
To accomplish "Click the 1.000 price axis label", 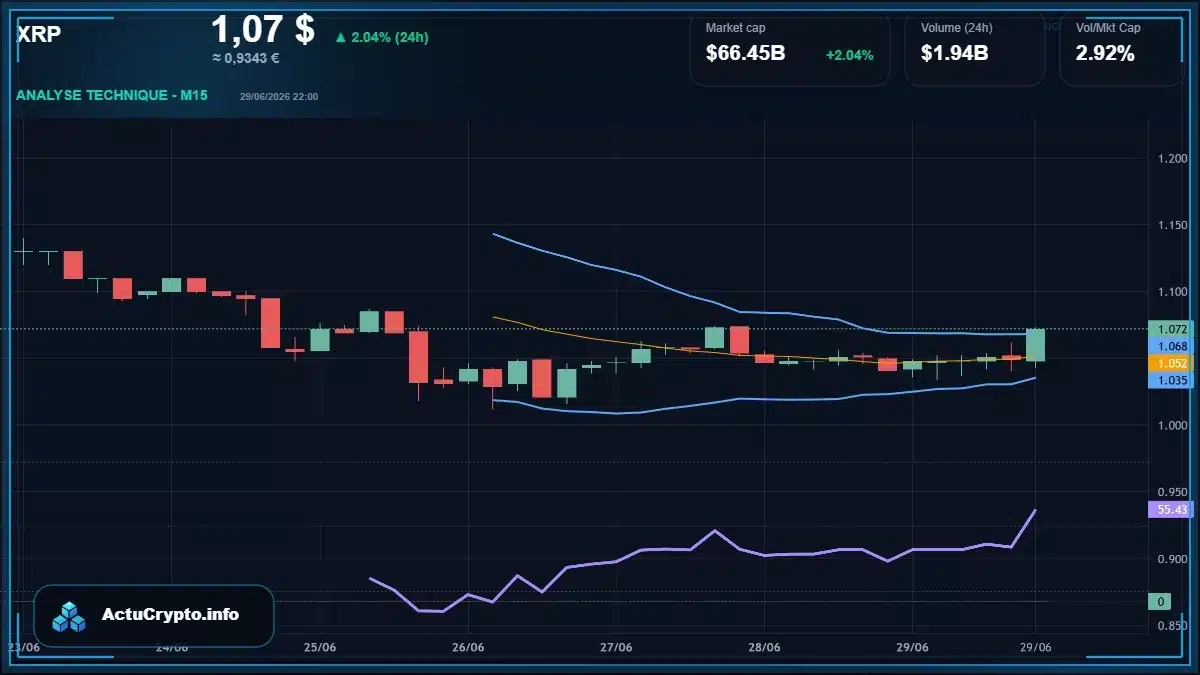I will click(1172, 426).
